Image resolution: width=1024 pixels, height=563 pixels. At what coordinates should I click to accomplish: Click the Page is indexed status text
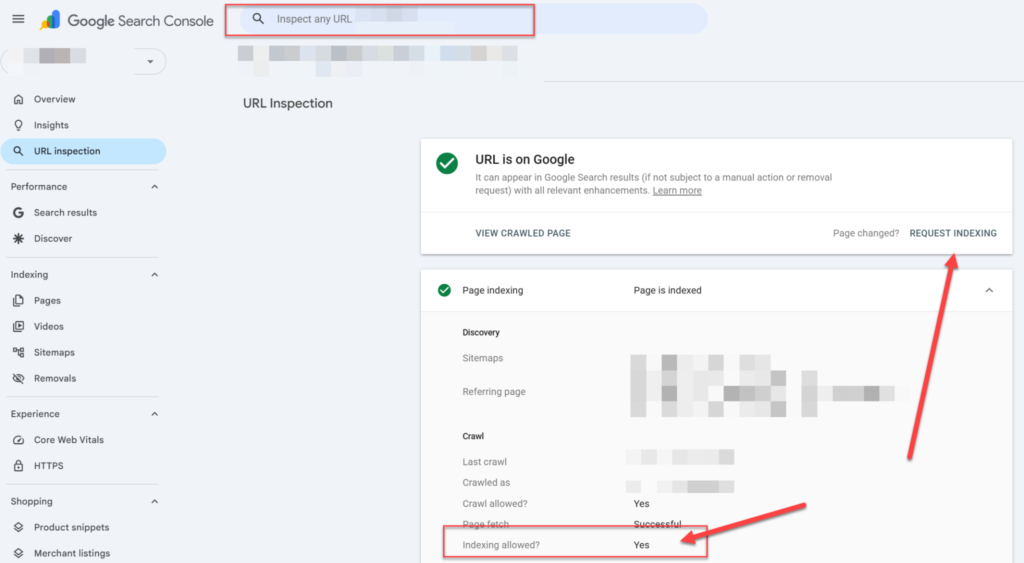667,291
